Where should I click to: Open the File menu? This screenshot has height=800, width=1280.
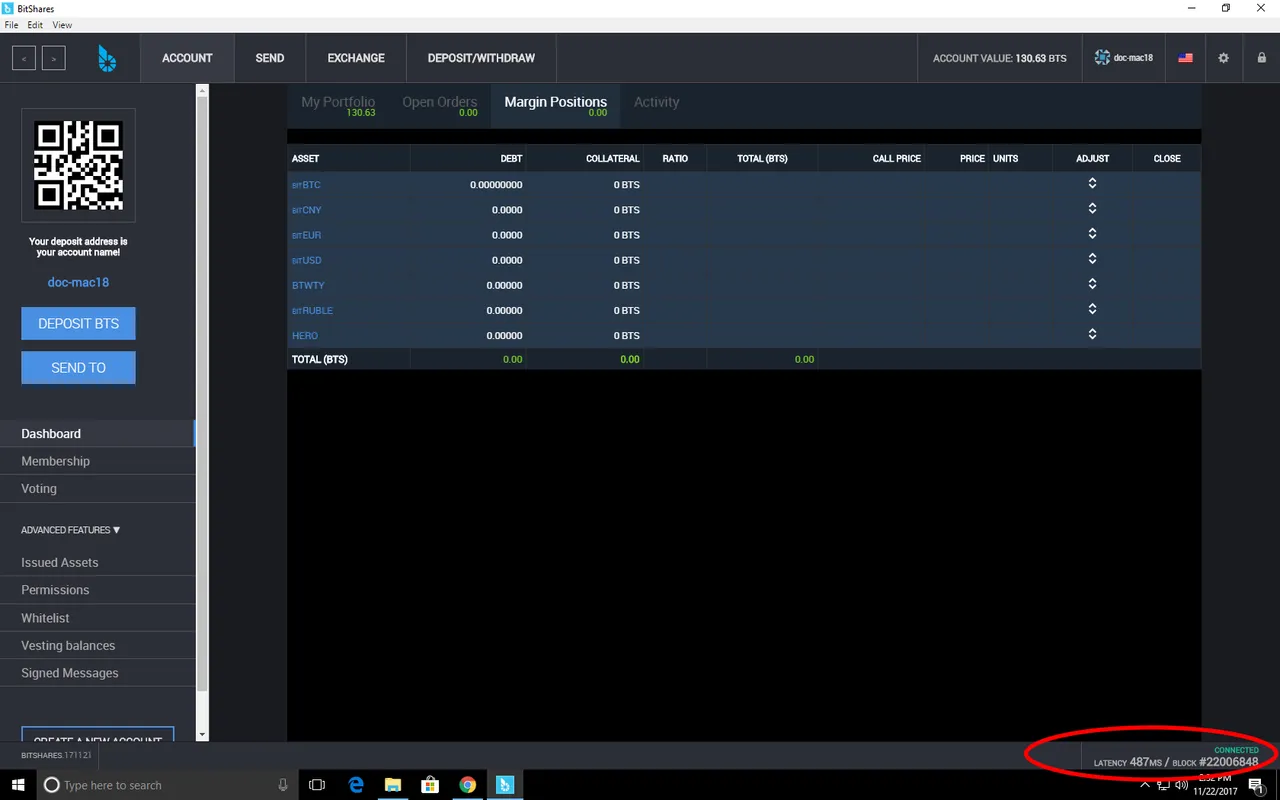pos(12,24)
